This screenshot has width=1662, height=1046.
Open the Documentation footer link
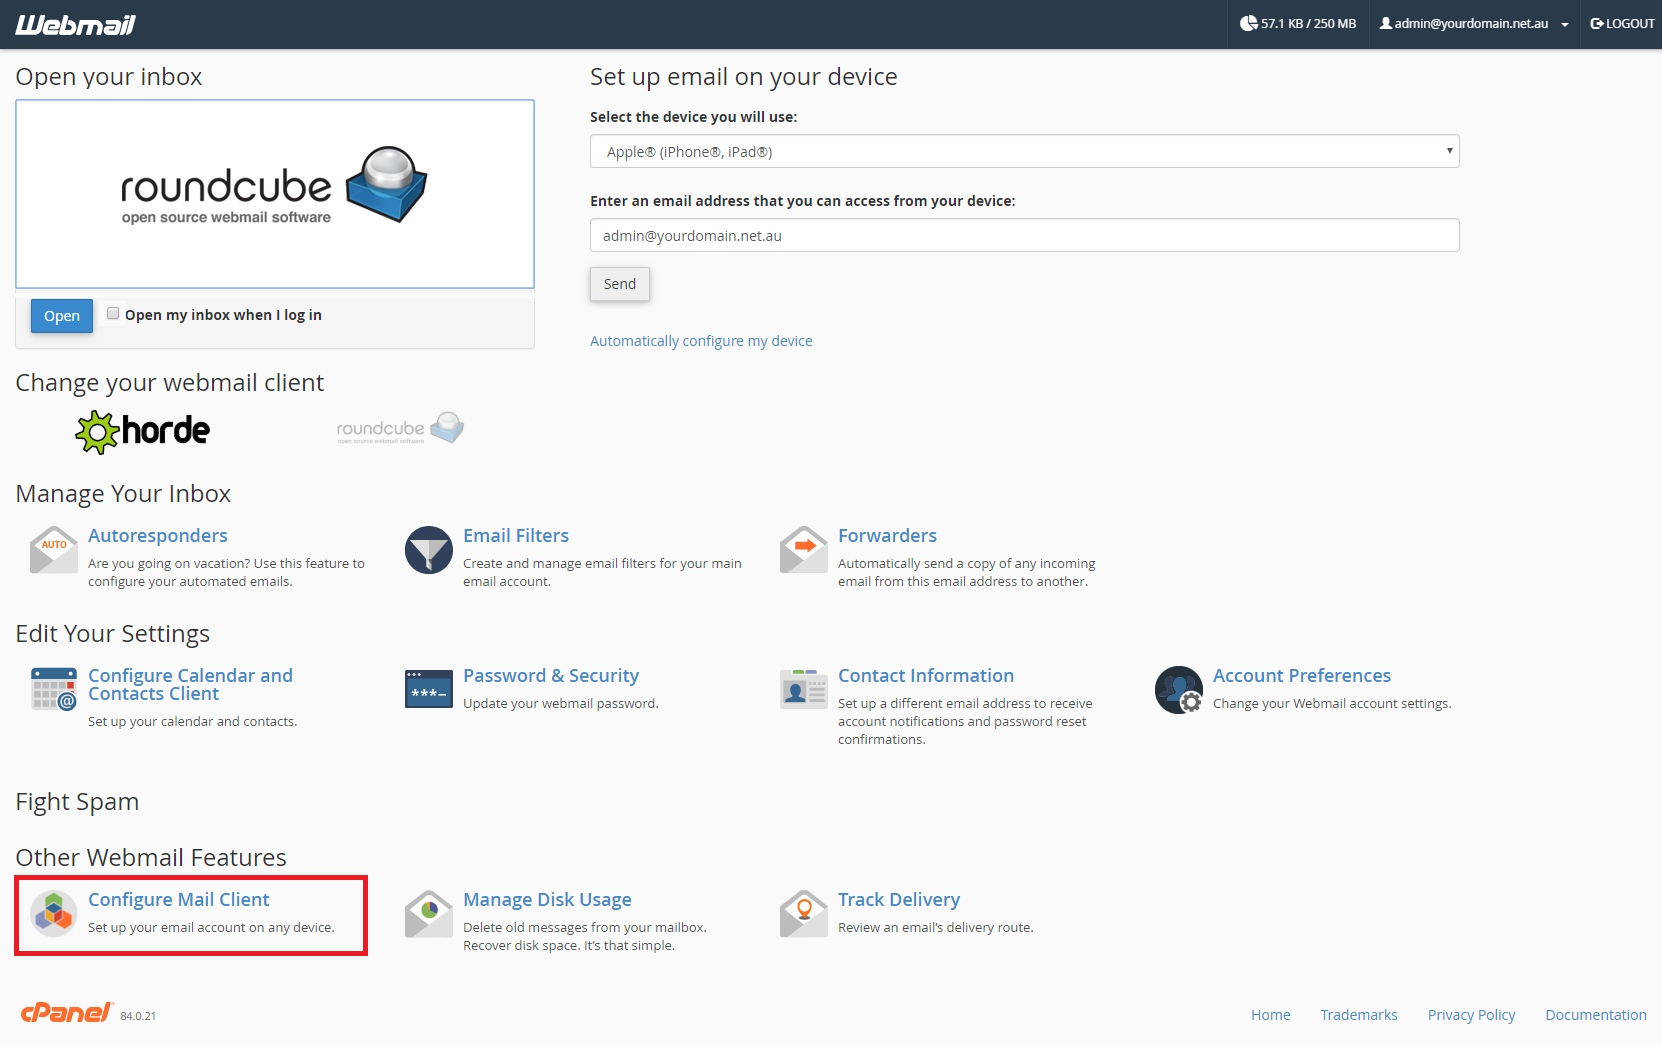(1595, 1015)
